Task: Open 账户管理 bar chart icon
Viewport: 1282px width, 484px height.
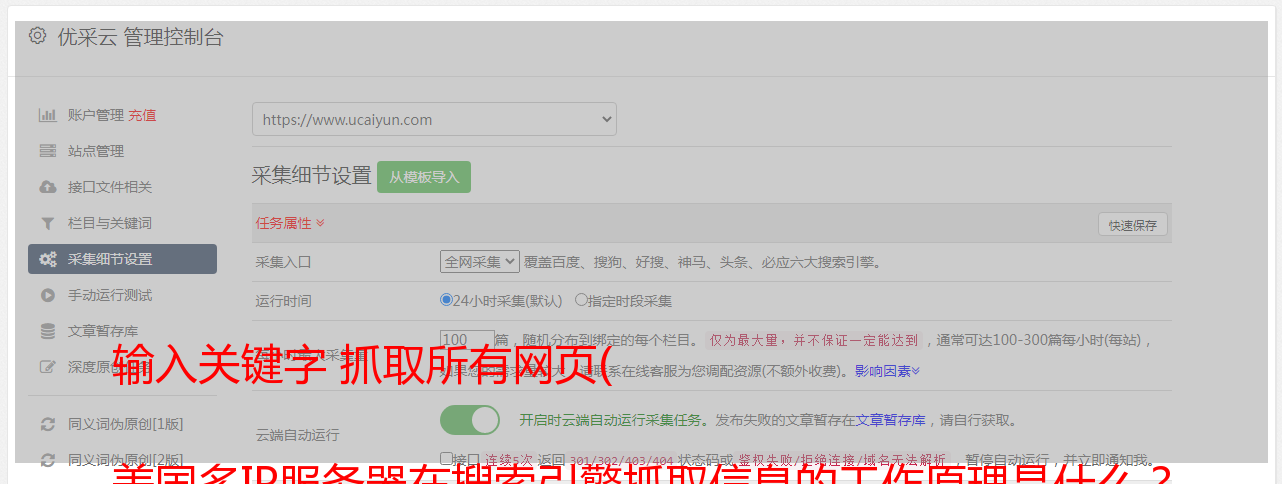Action: tap(47, 115)
